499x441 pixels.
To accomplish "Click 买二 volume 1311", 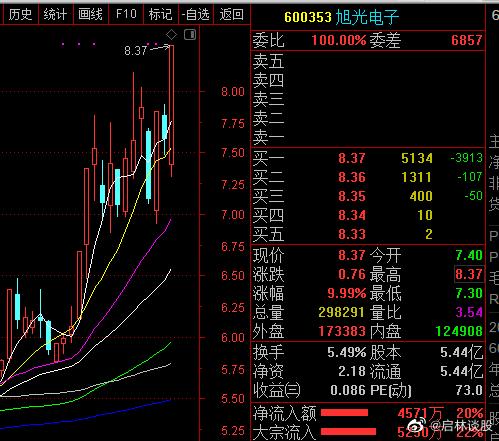I will (417, 177).
